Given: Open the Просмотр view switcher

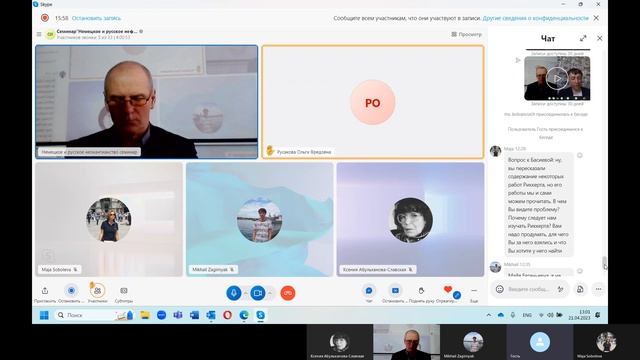Looking at the screenshot, I should coord(467,34).
